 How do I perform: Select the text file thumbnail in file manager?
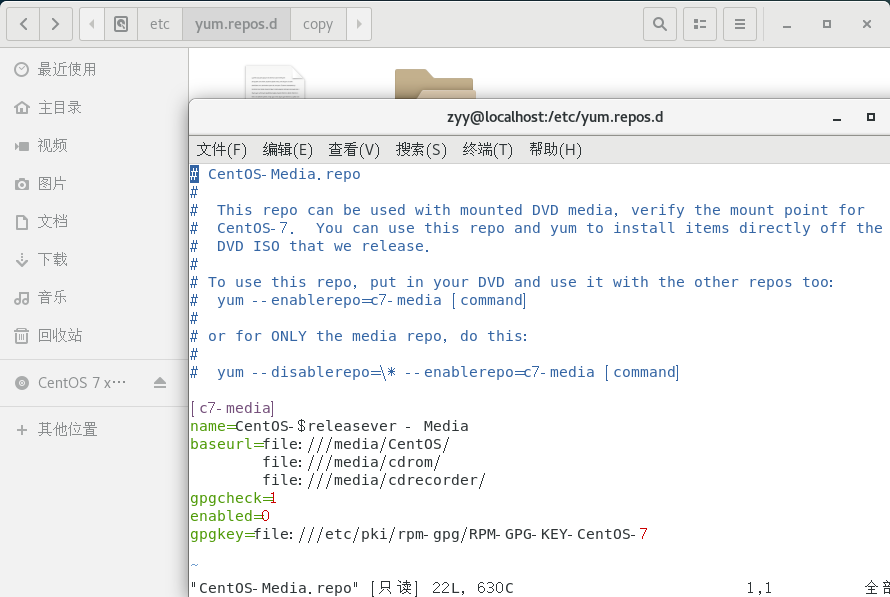(x=275, y=82)
